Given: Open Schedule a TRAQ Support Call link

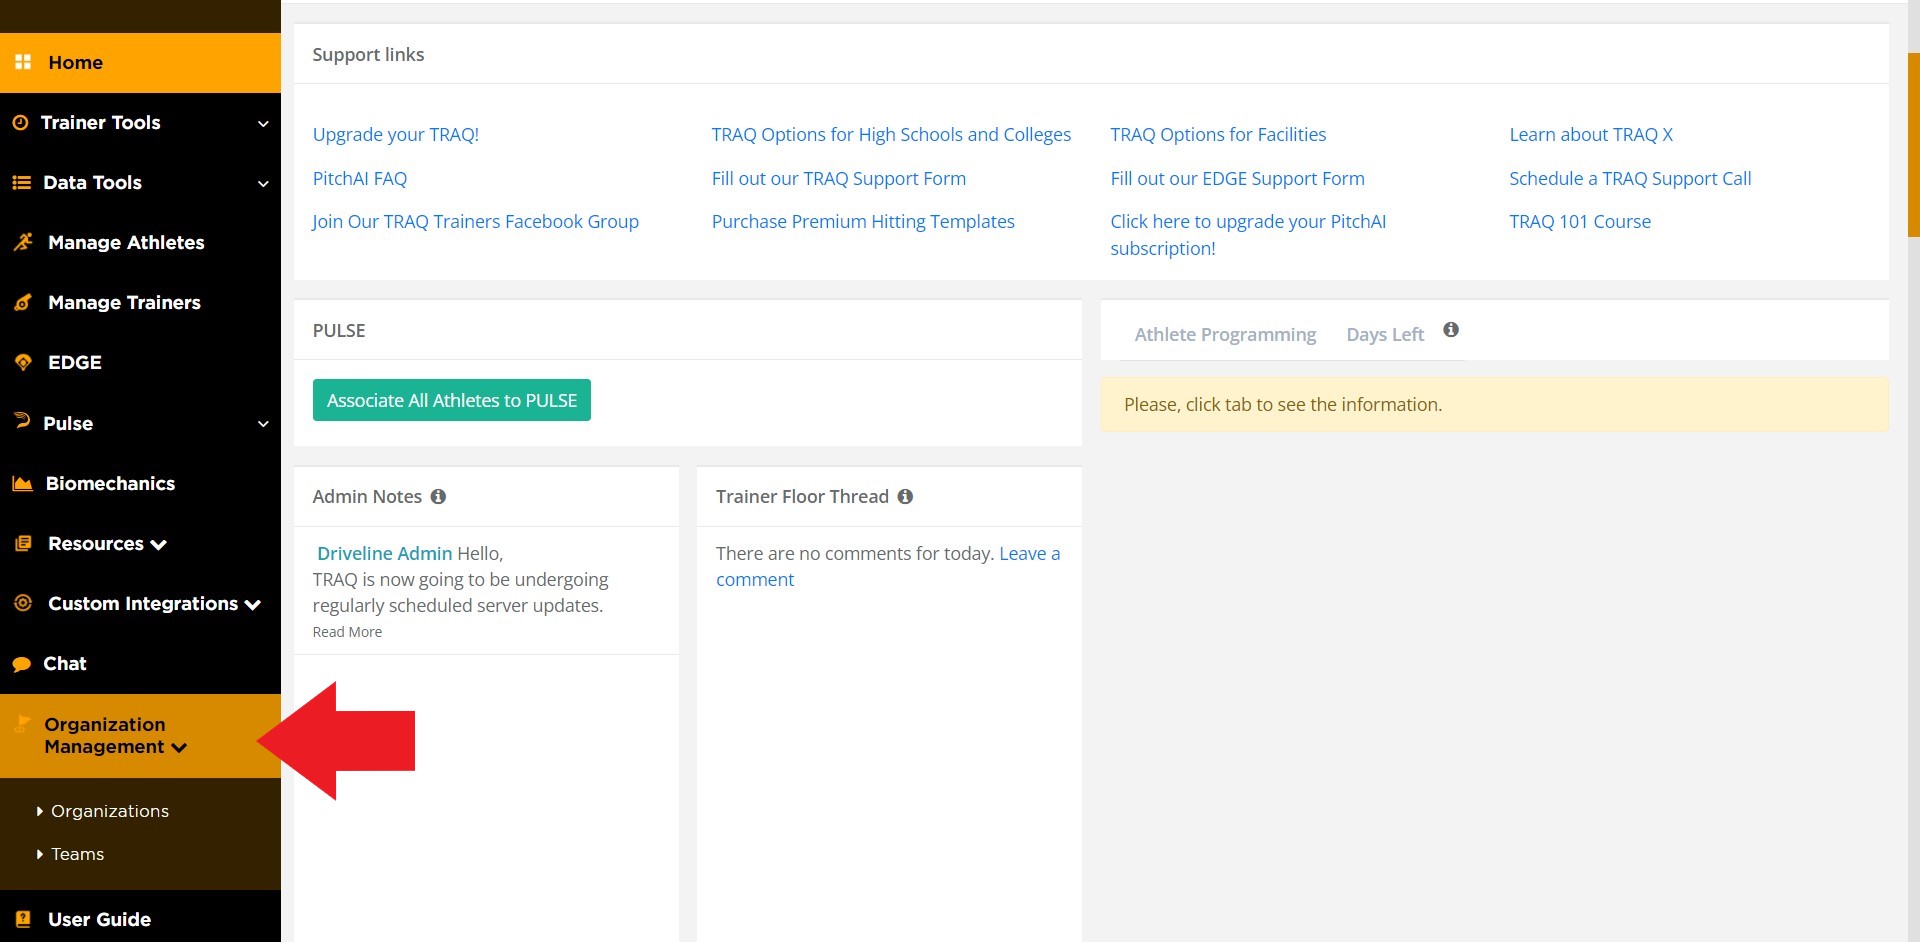Looking at the screenshot, I should [1630, 178].
